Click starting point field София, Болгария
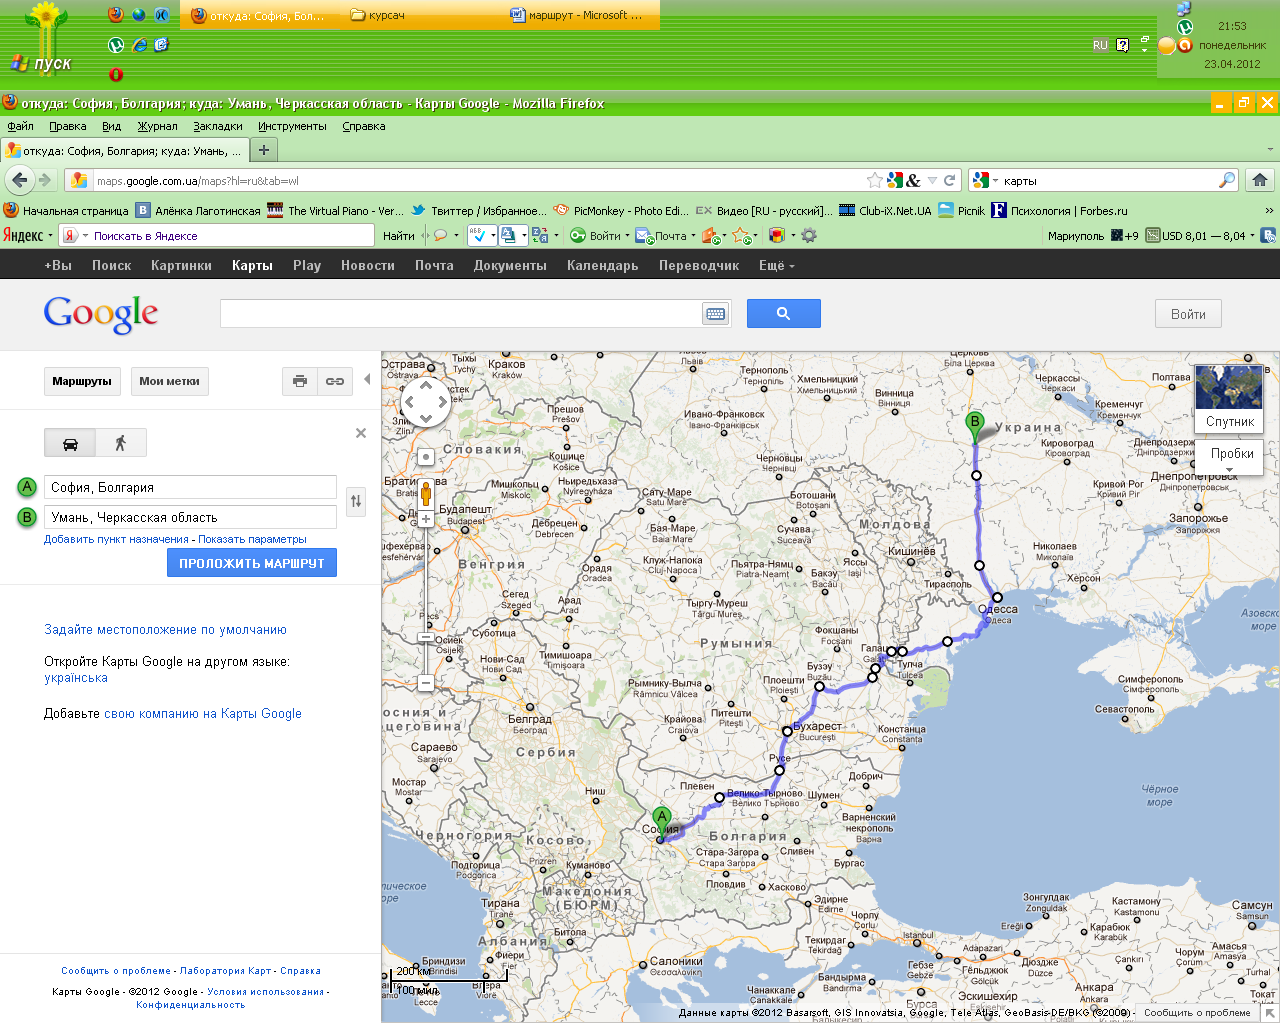The width and height of the screenshot is (1280, 1024). click(x=190, y=487)
